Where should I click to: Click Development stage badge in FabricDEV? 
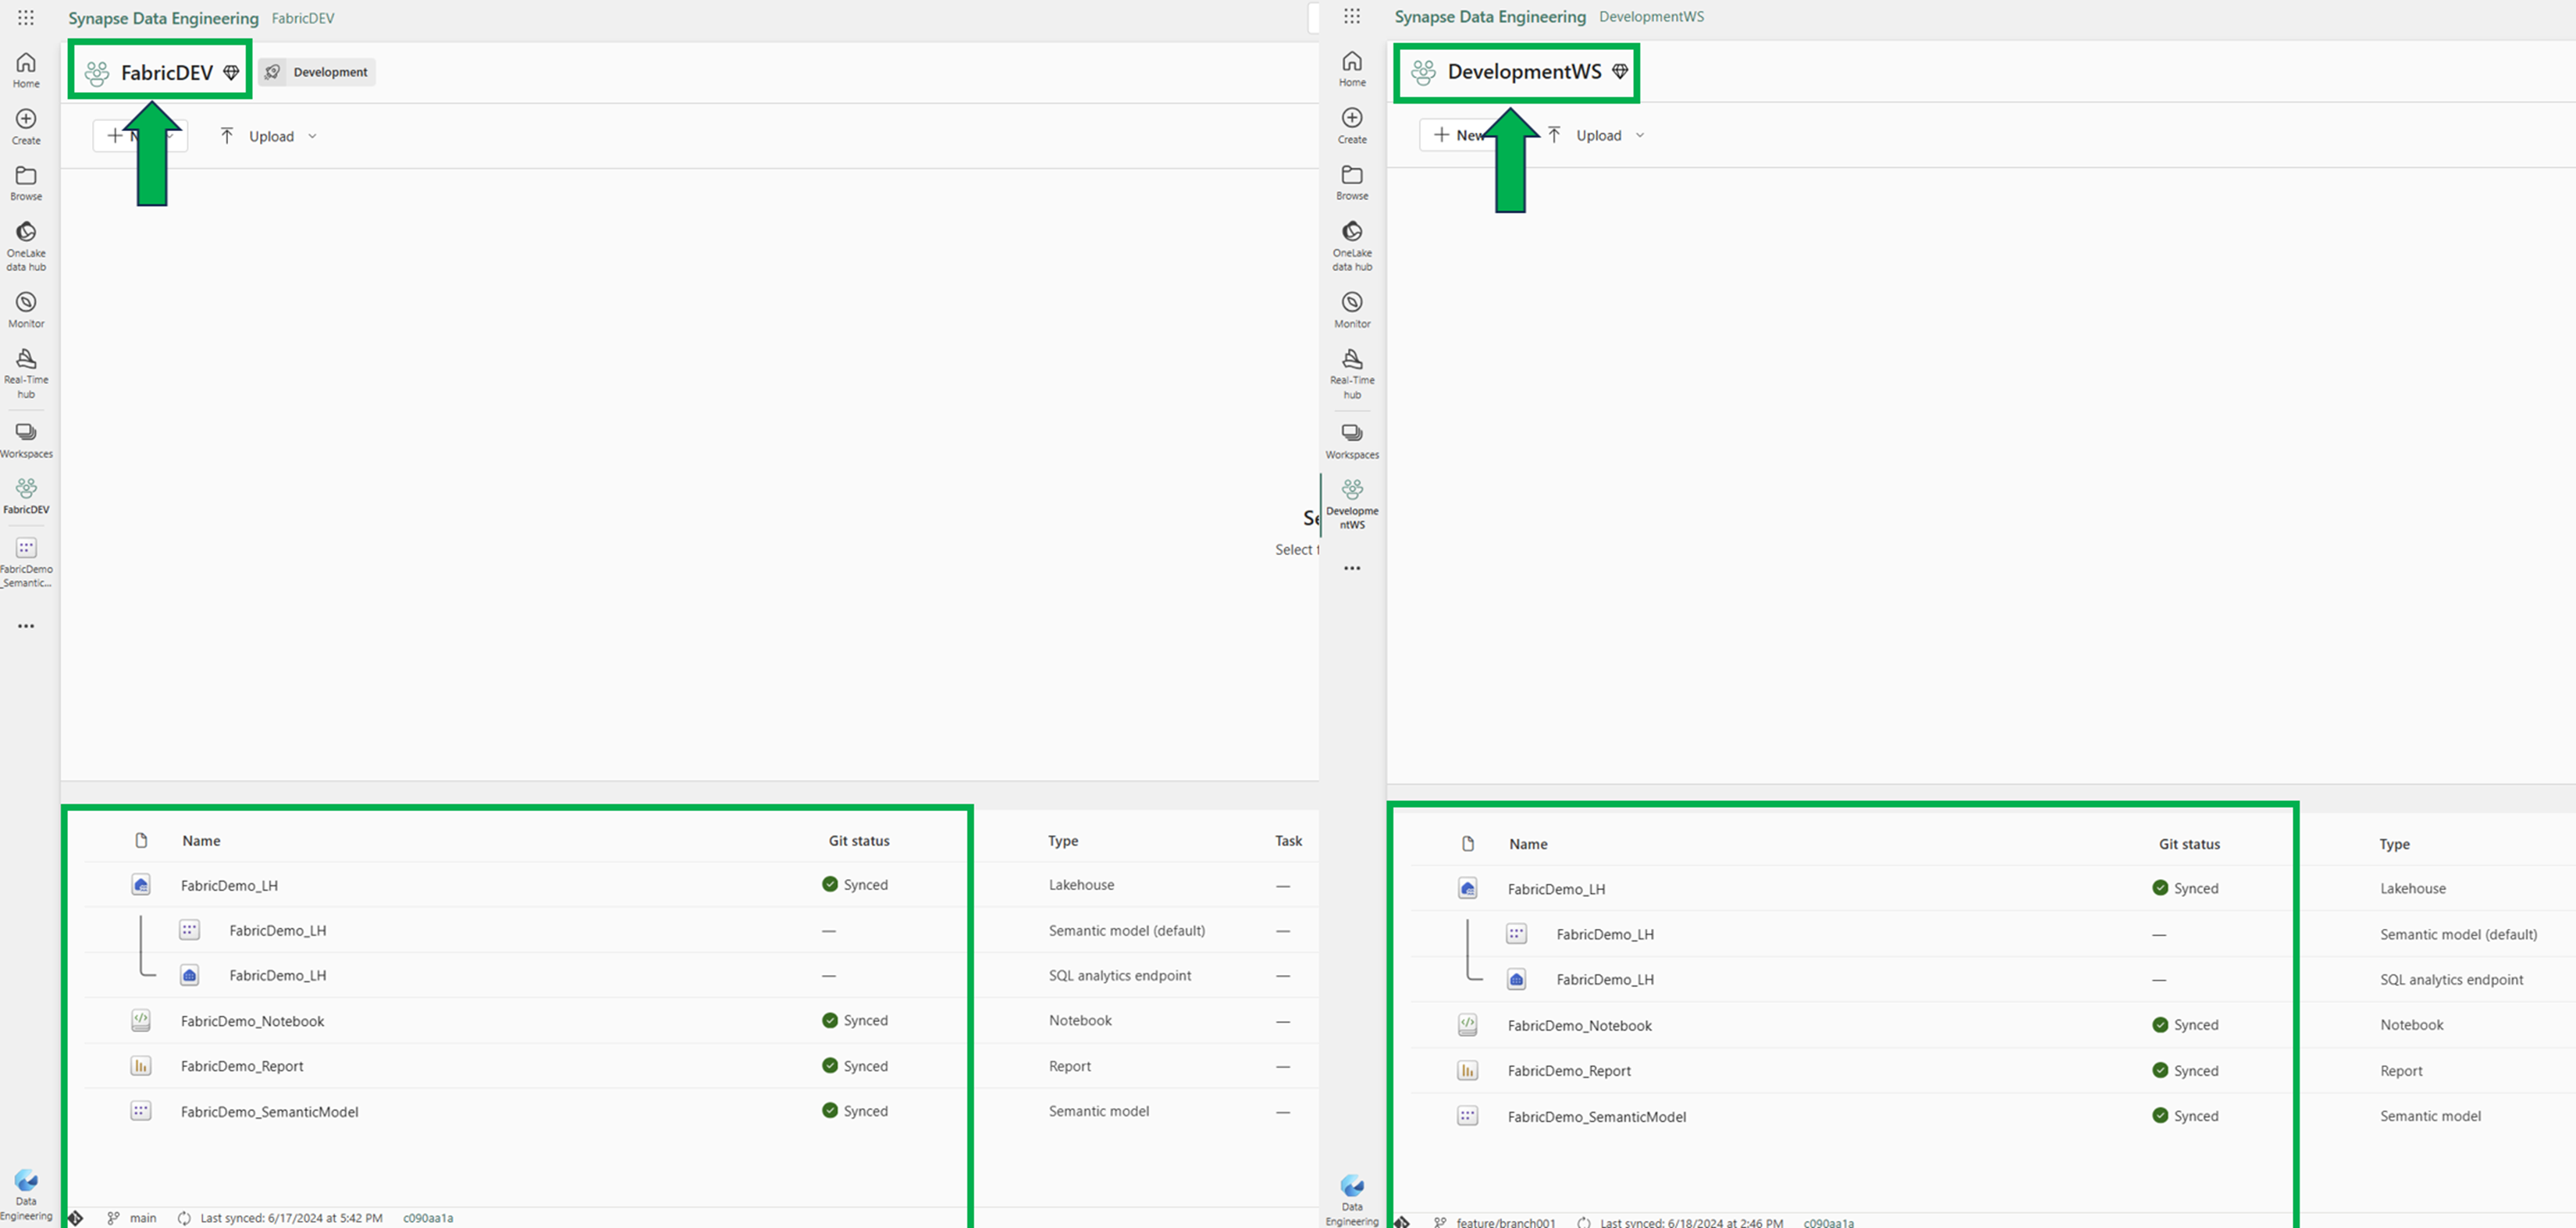317,72
